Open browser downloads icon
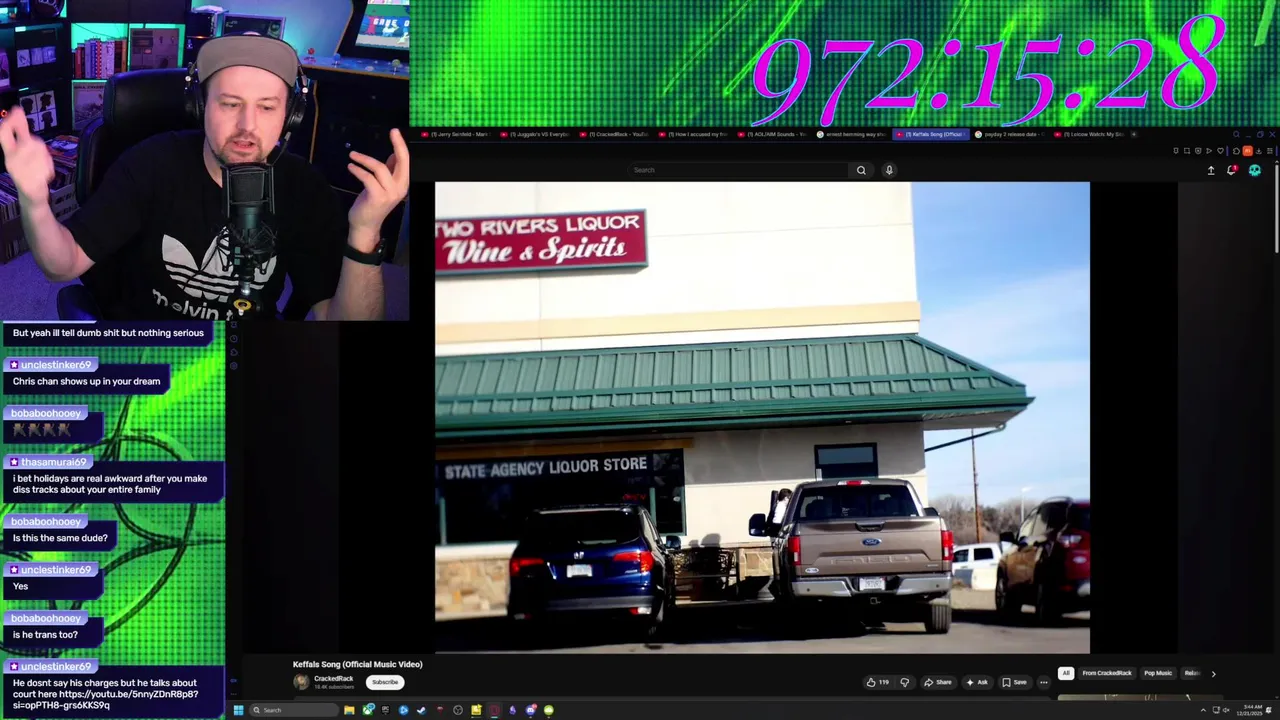The image size is (1280, 720). coord(1259,151)
